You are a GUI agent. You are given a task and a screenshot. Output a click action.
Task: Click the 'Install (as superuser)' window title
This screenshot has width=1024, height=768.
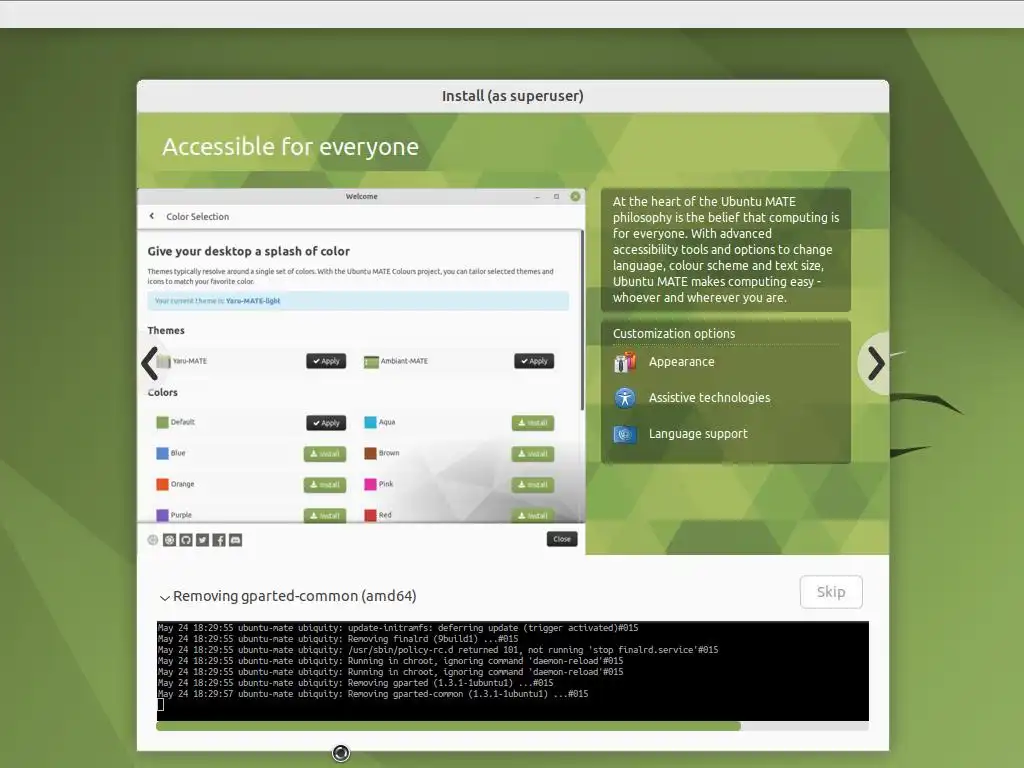pyautogui.click(x=513, y=96)
